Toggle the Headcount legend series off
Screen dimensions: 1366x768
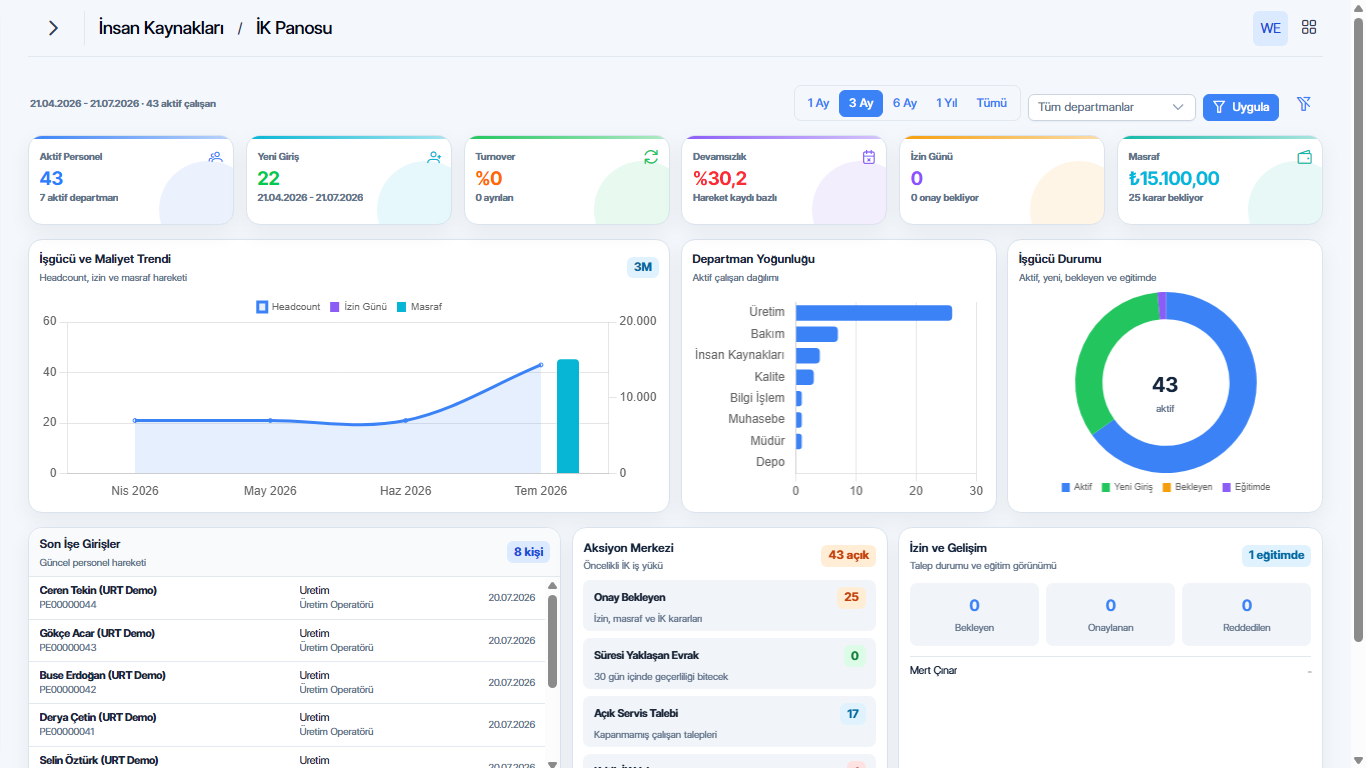point(289,307)
